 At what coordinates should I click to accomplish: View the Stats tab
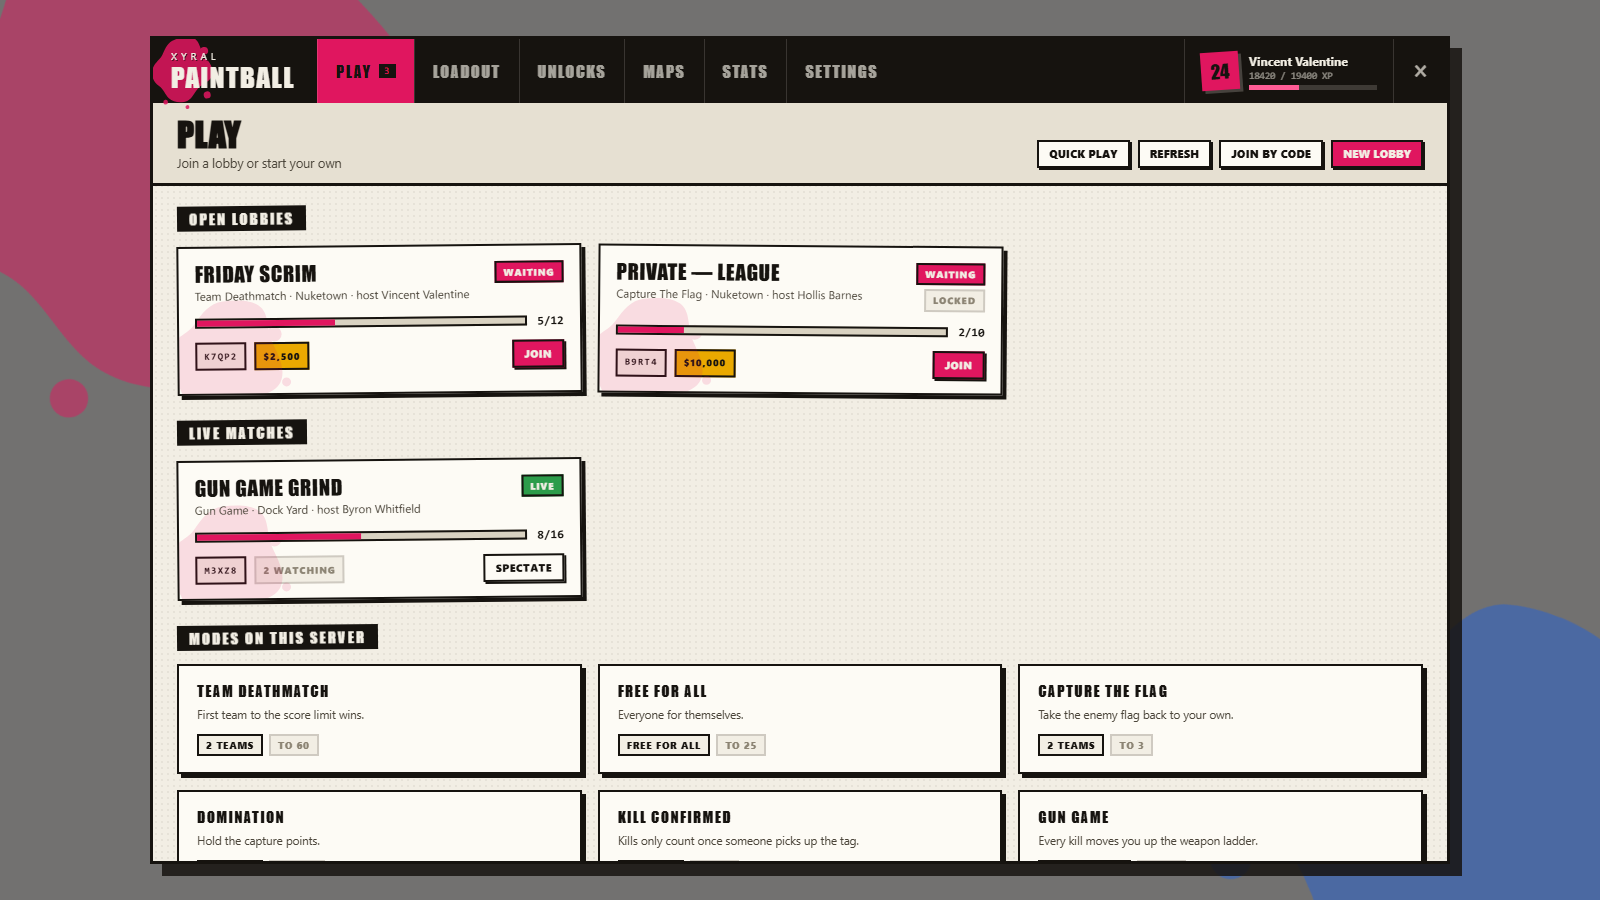tap(745, 71)
